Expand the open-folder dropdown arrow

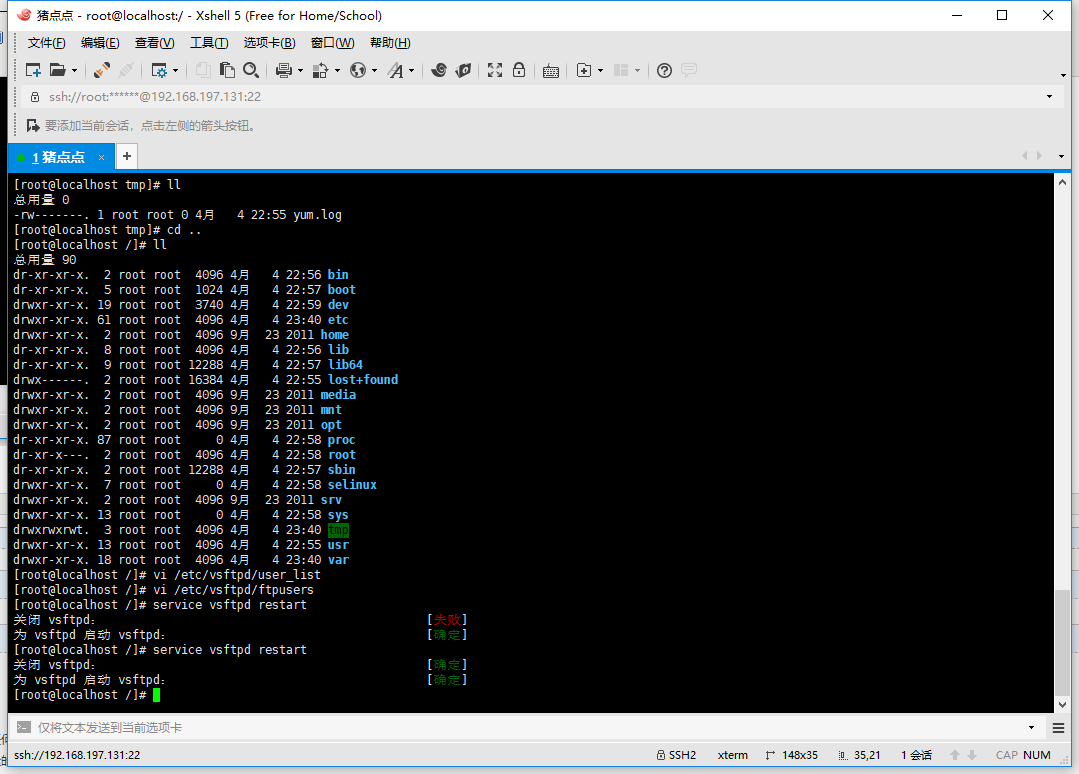pyautogui.click(x=74, y=71)
